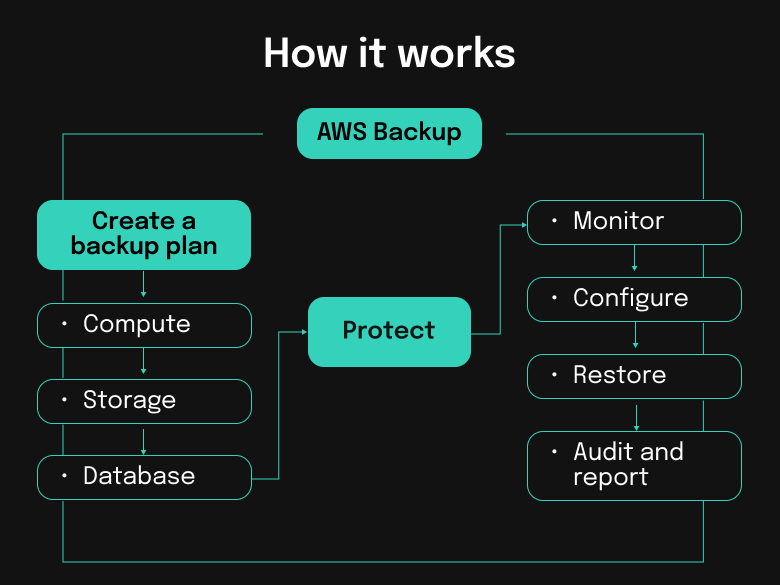This screenshot has height=585, width=780.
Task: Click the Configure step
Action: pos(634,299)
